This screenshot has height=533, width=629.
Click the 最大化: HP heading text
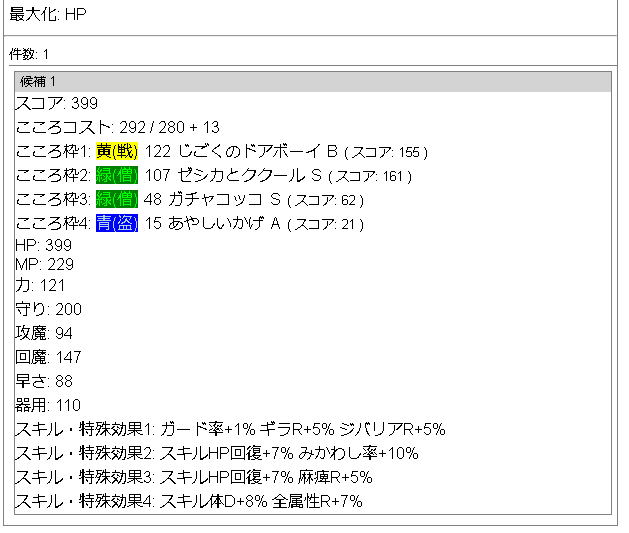coord(48,15)
